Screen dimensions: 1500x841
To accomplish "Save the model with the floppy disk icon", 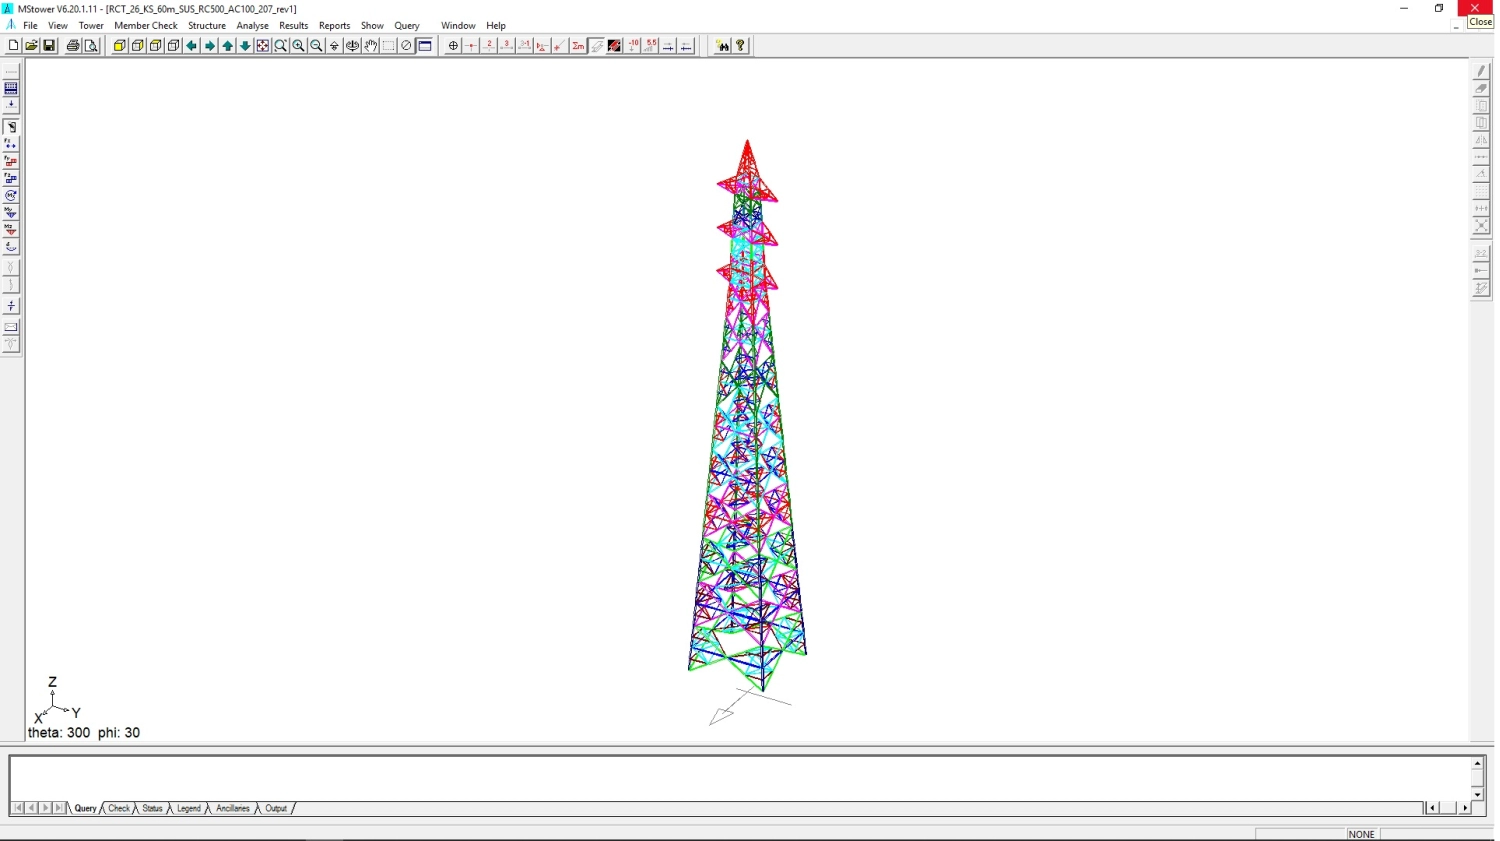I will (49, 46).
